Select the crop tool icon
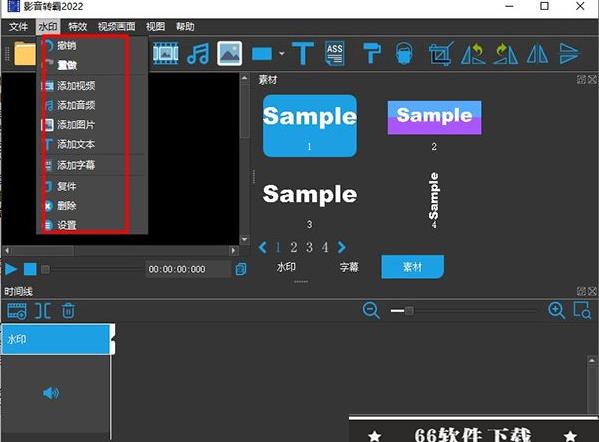This screenshot has width=599, height=442. [441, 53]
